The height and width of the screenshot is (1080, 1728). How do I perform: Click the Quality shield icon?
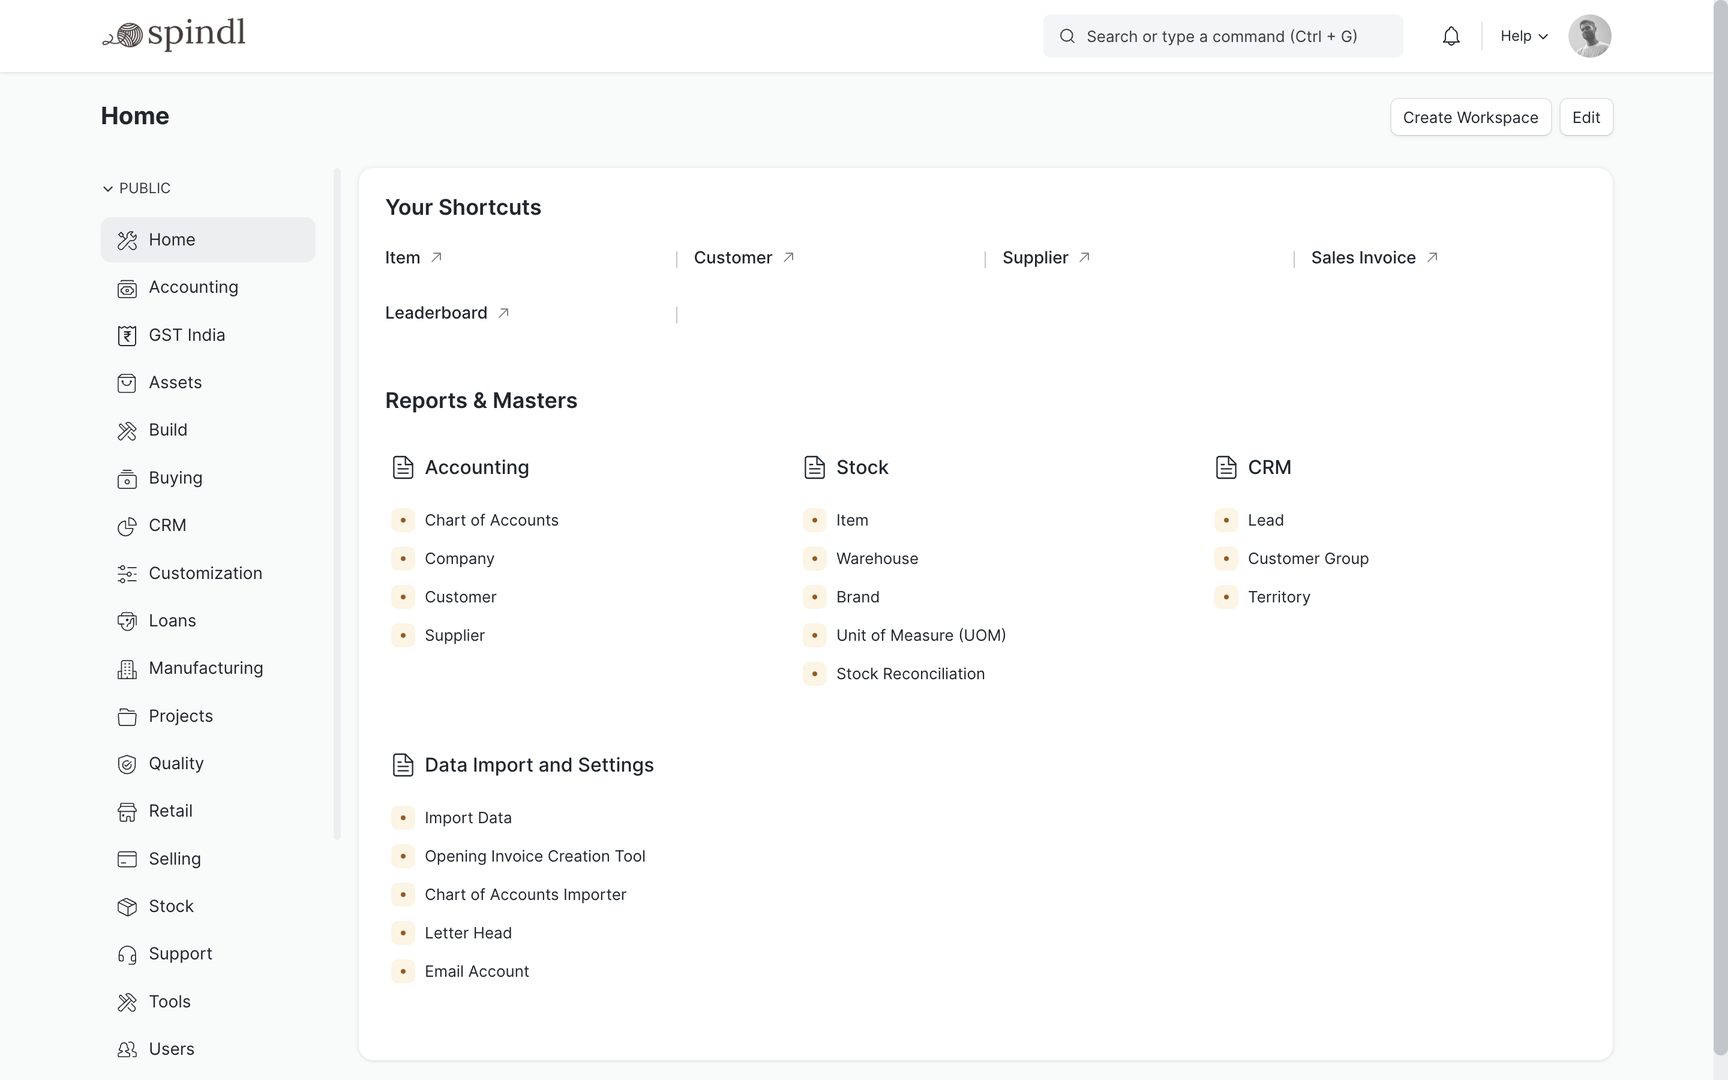click(x=127, y=764)
